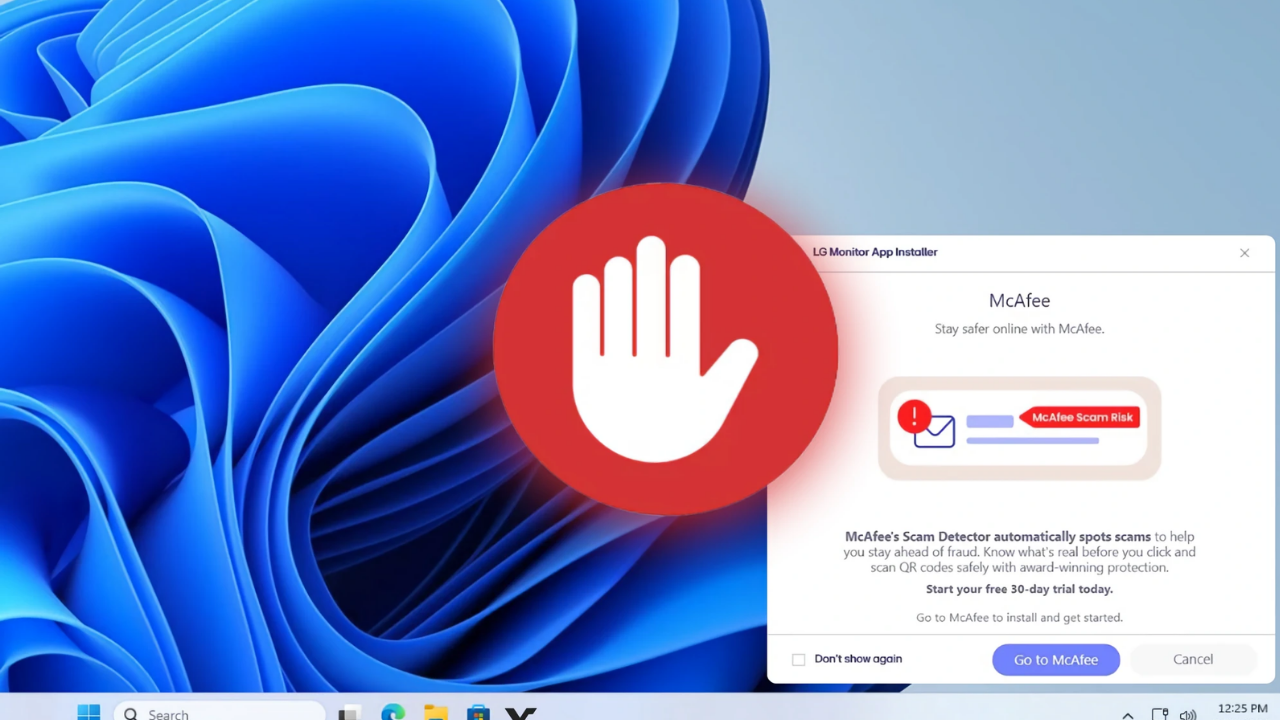
Task: Close the LG Monitor App Installer window
Action: pos(1245,253)
